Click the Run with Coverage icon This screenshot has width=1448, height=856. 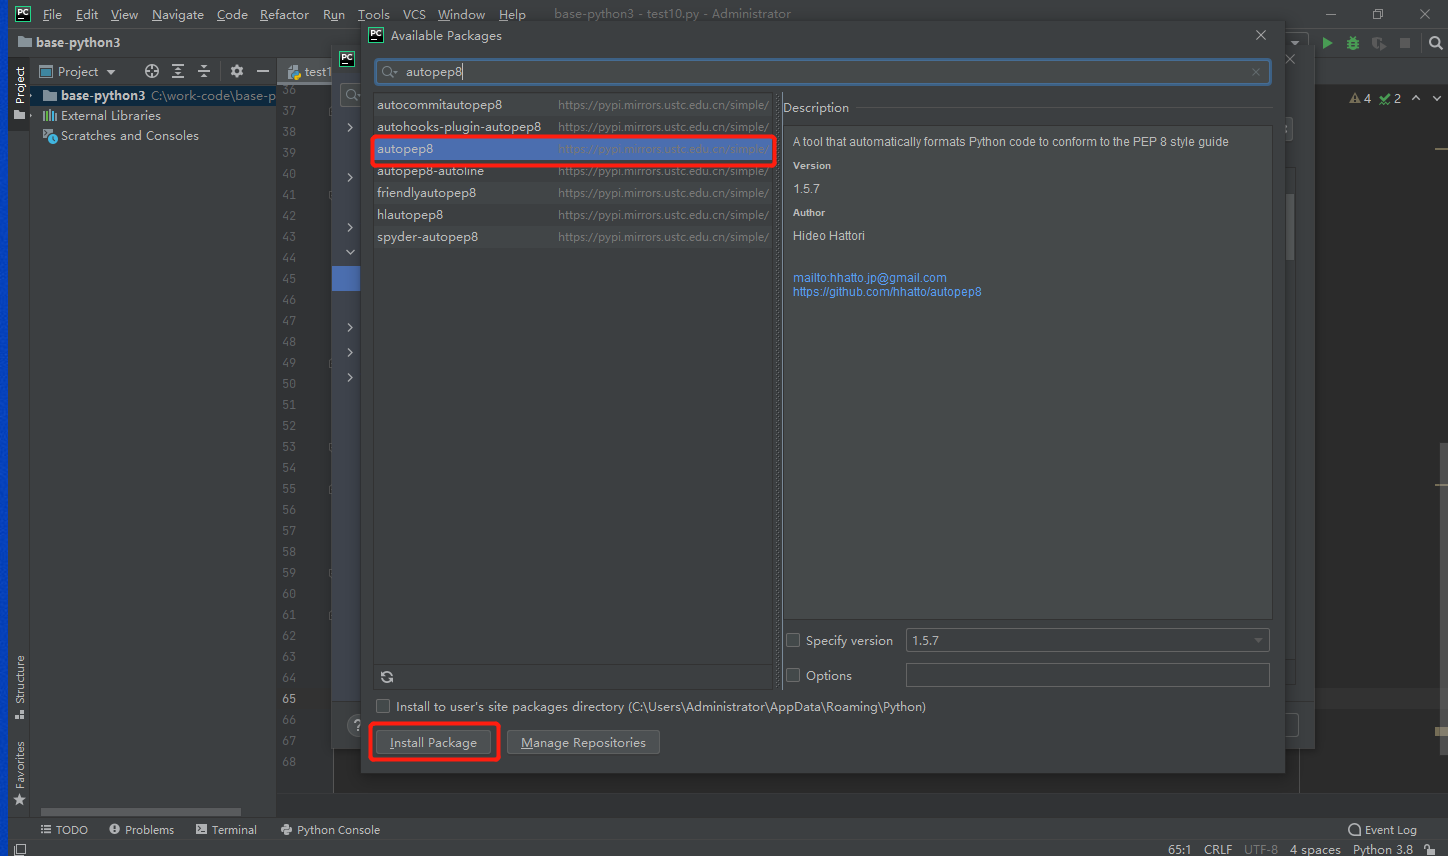[1379, 43]
